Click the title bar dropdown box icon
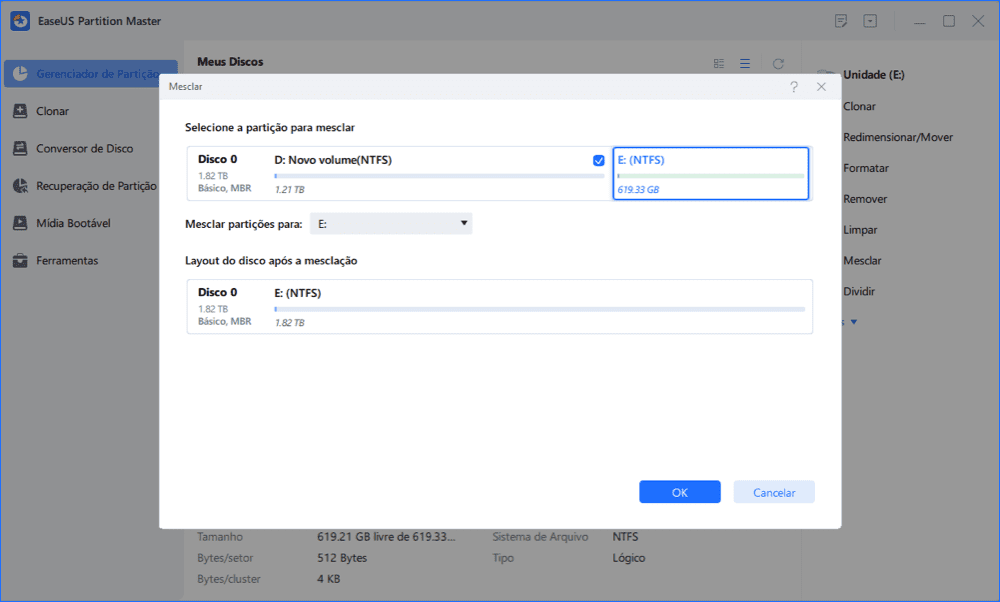This screenshot has width=1000, height=602. [871, 21]
